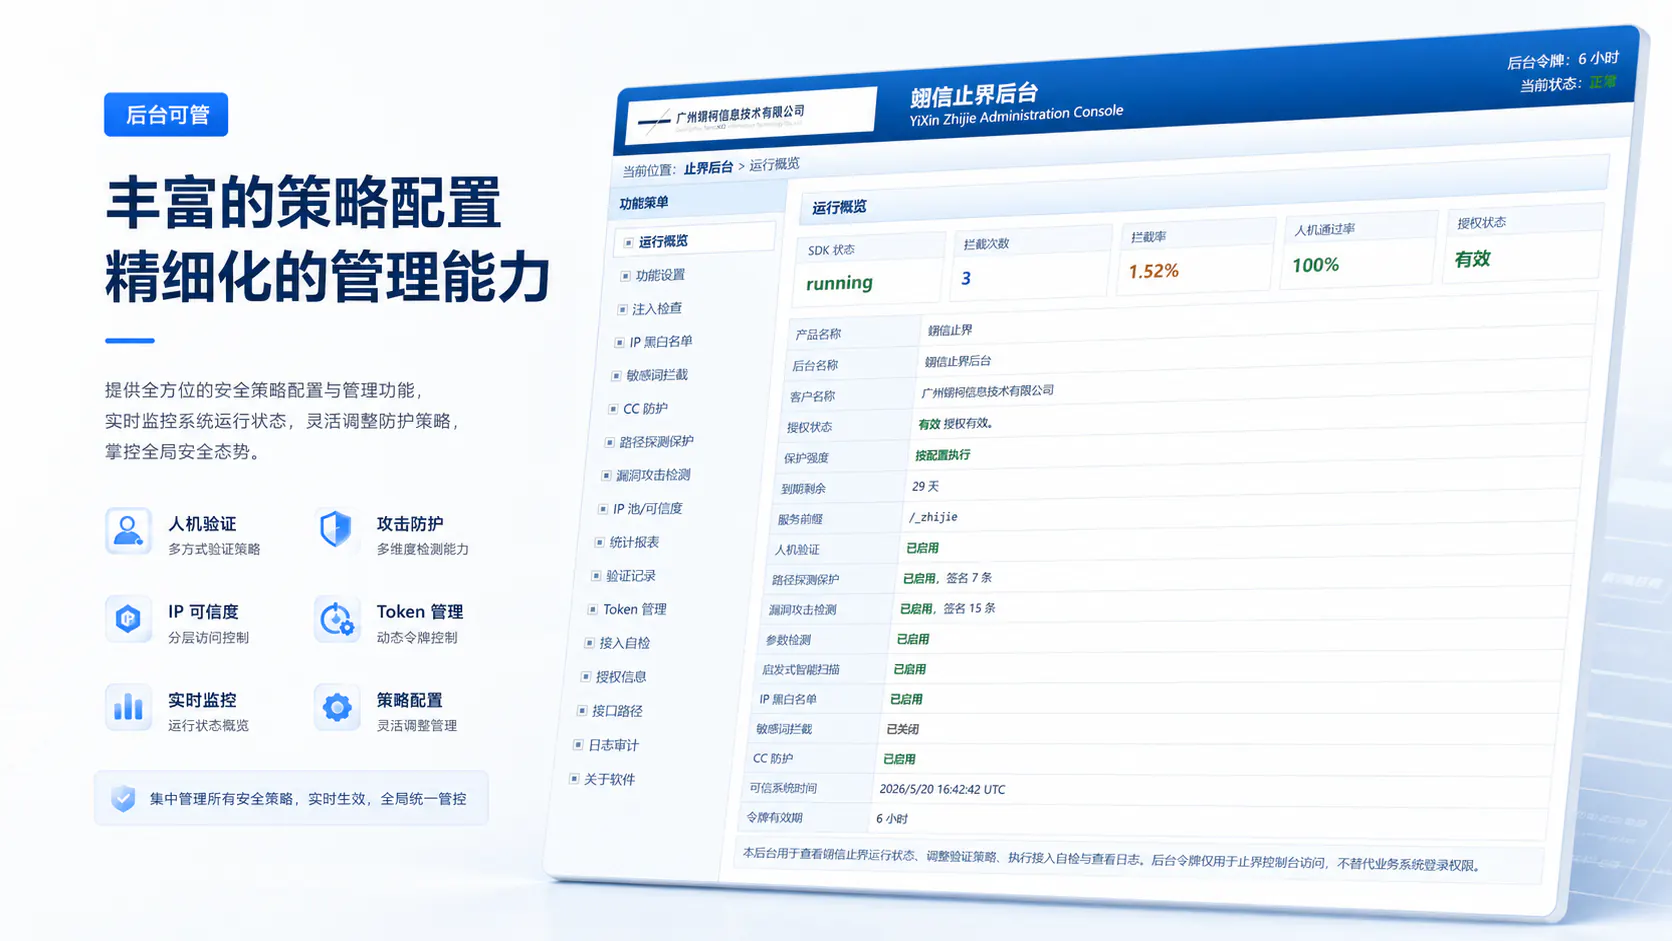Viewport: 1672px width, 941px height.
Task: Click the 2026/5/20 16:42:42 UTC timestamp
Action: click(942, 789)
